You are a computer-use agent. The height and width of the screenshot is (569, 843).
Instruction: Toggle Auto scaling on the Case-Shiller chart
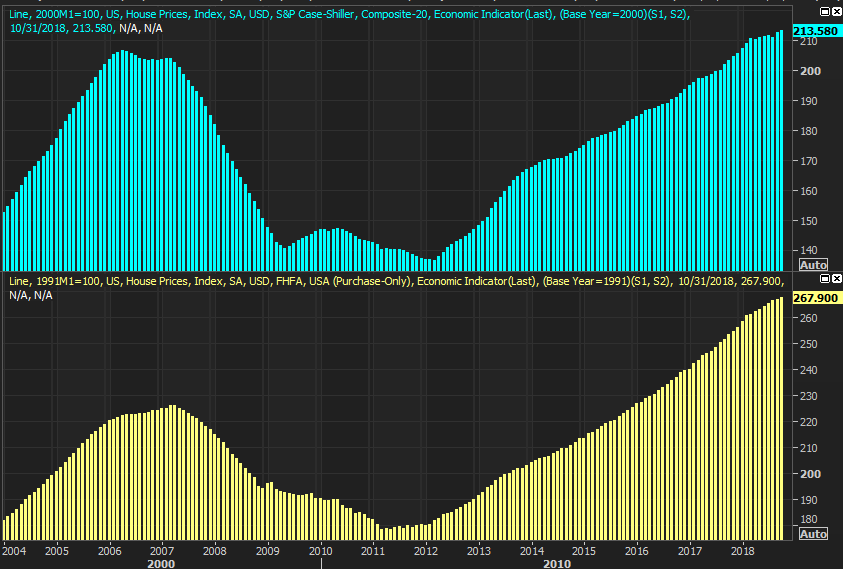point(813,264)
